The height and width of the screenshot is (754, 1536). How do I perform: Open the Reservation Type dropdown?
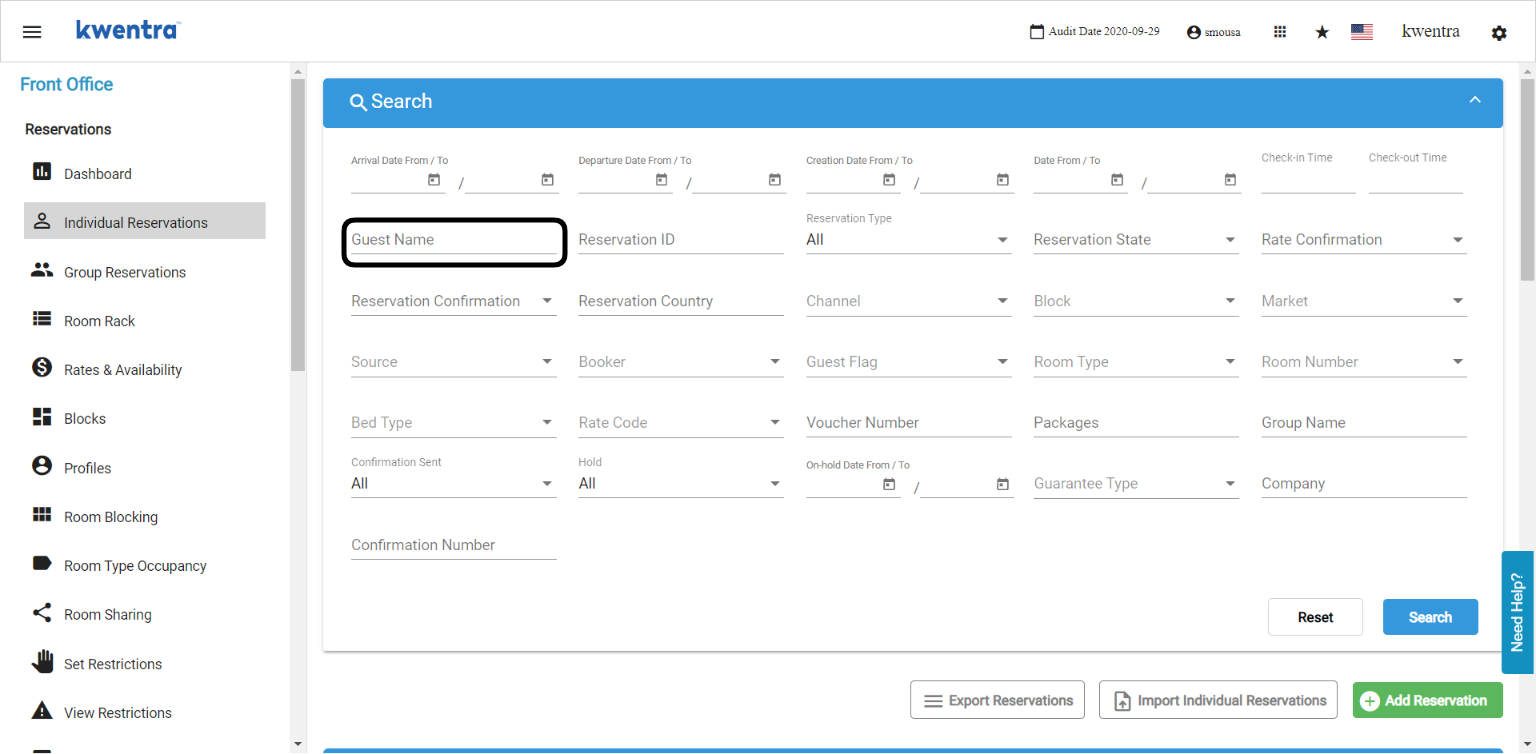click(x=909, y=240)
